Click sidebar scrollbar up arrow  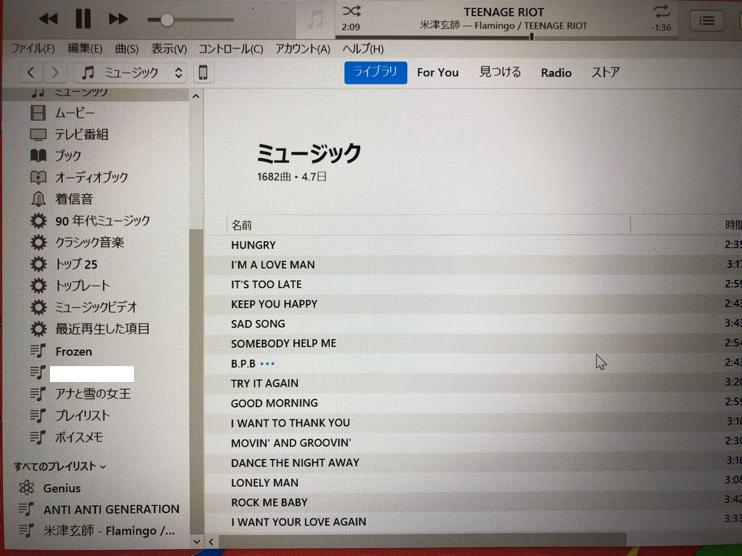coord(196,96)
